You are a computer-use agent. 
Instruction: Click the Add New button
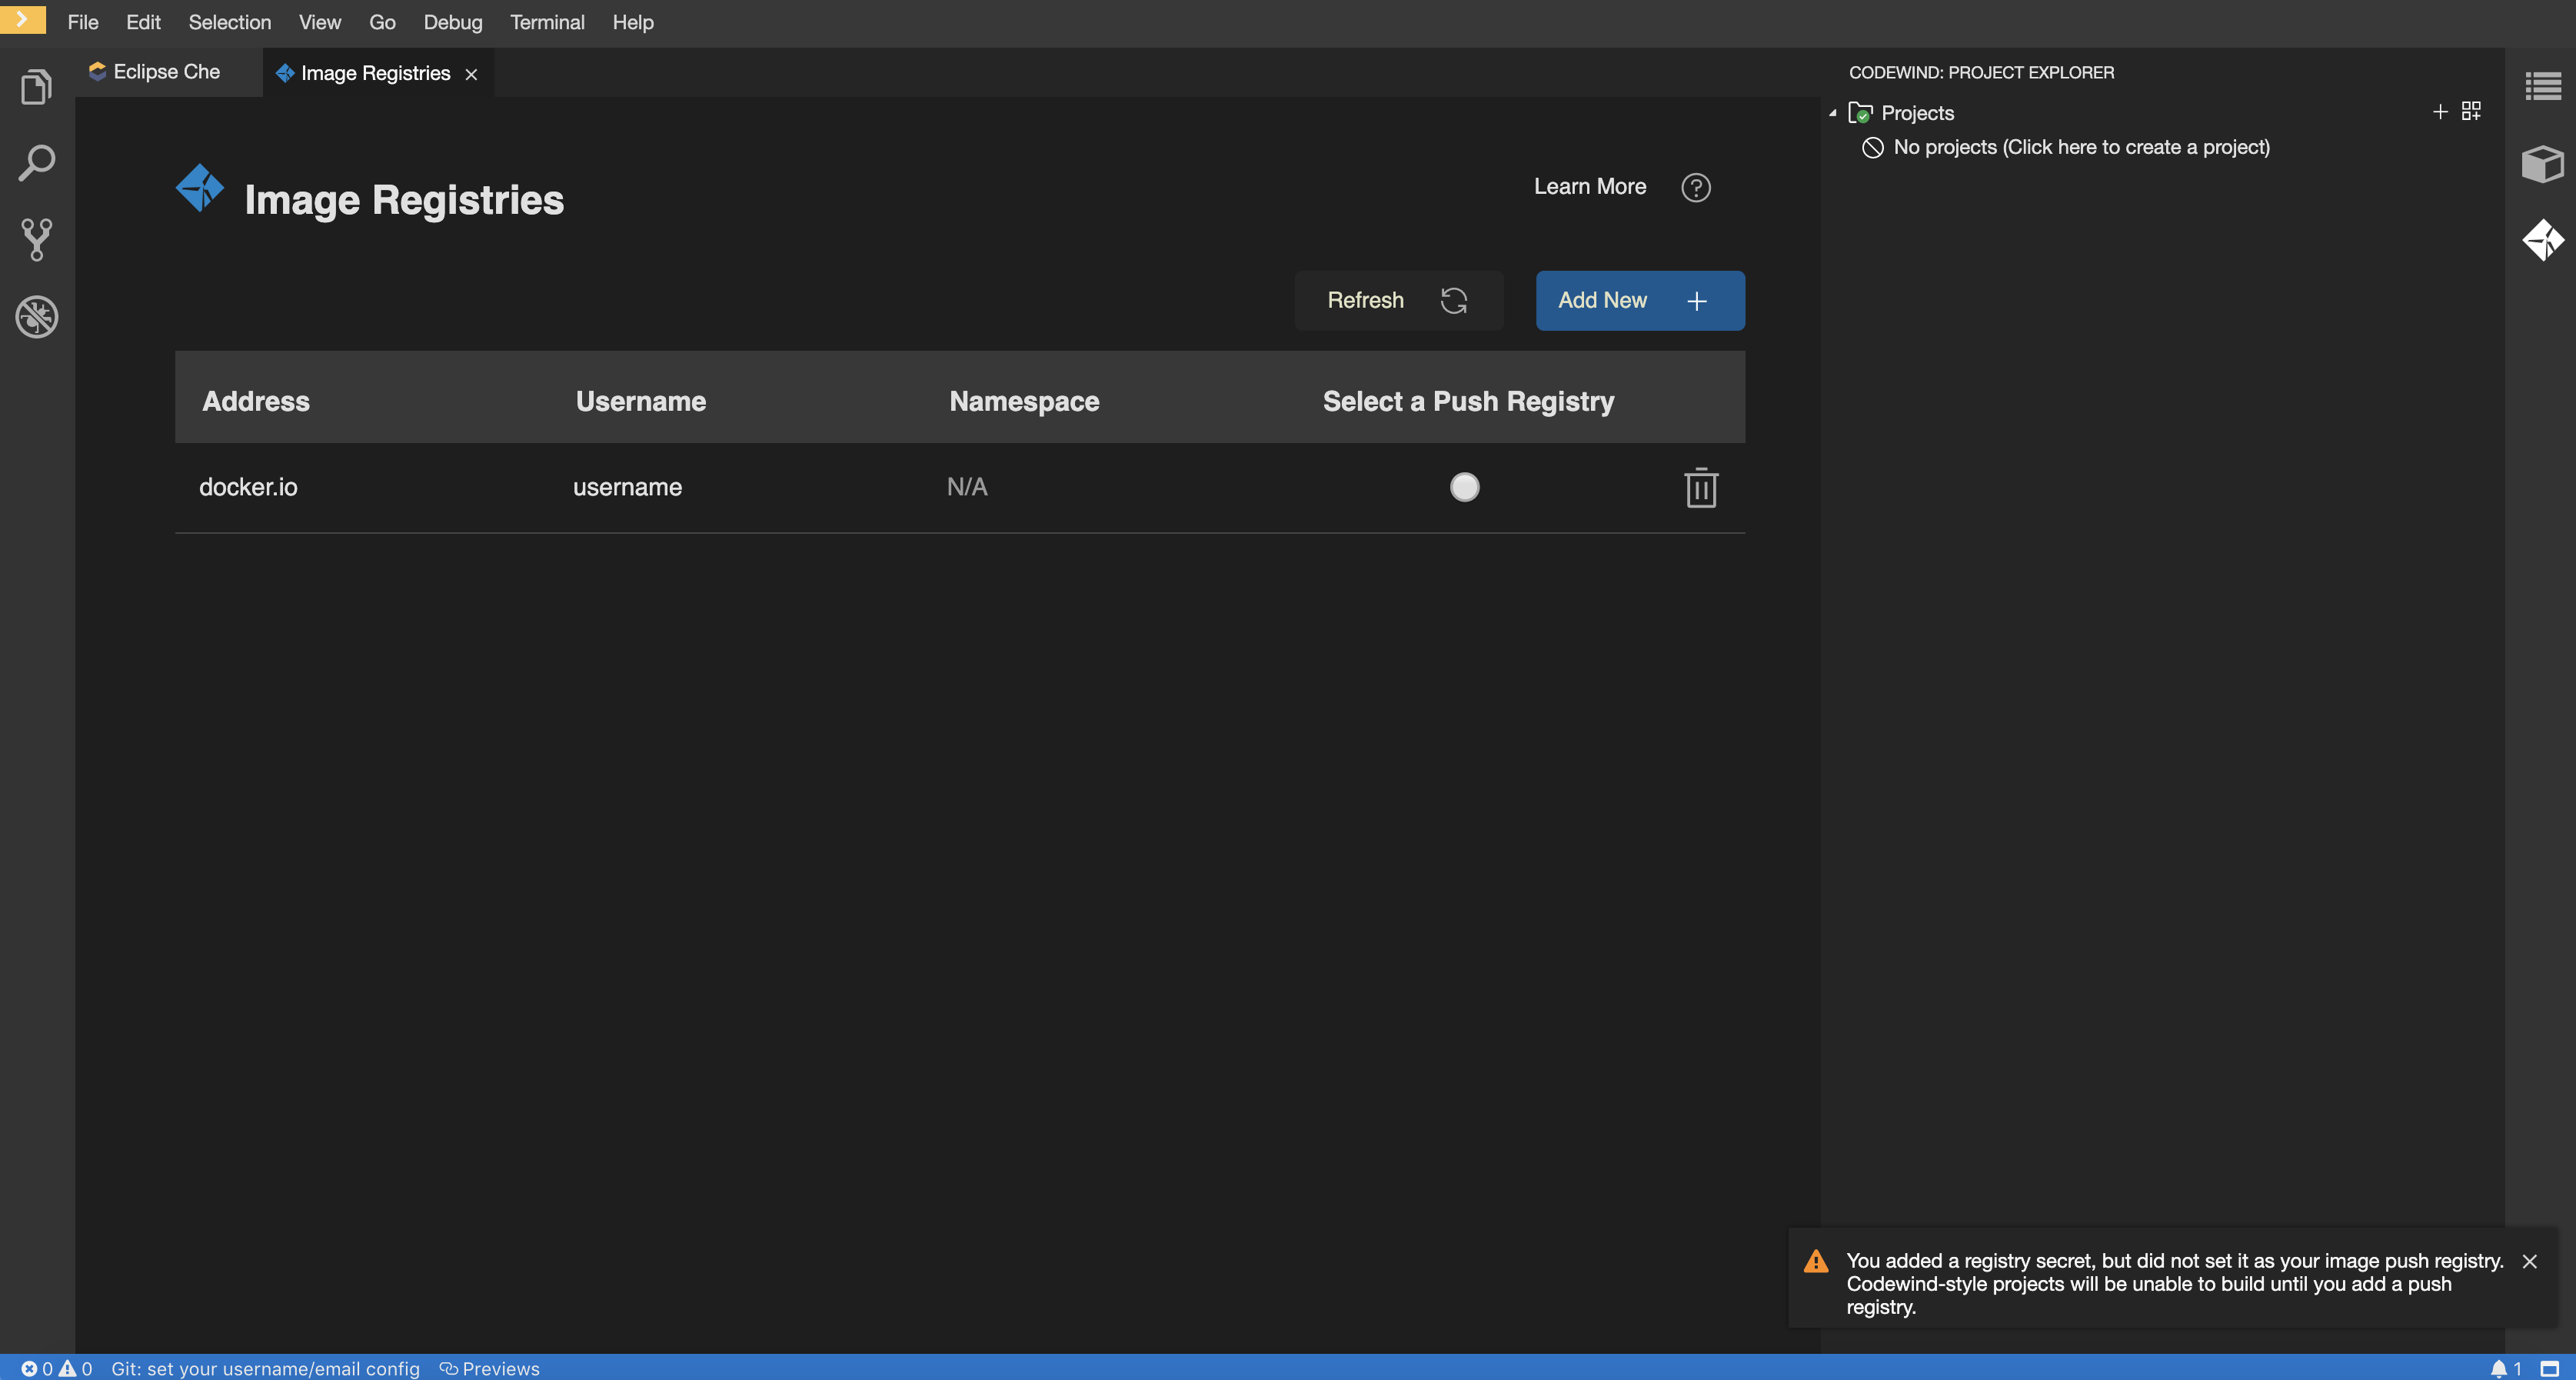(x=1639, y=300)
